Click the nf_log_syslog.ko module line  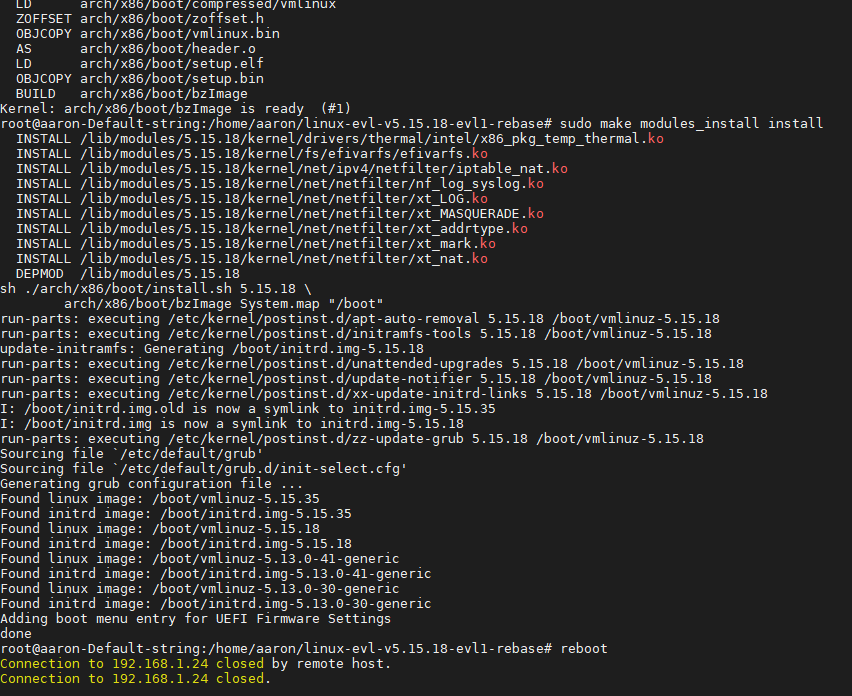pyautogui.click(x=280, y=184)
